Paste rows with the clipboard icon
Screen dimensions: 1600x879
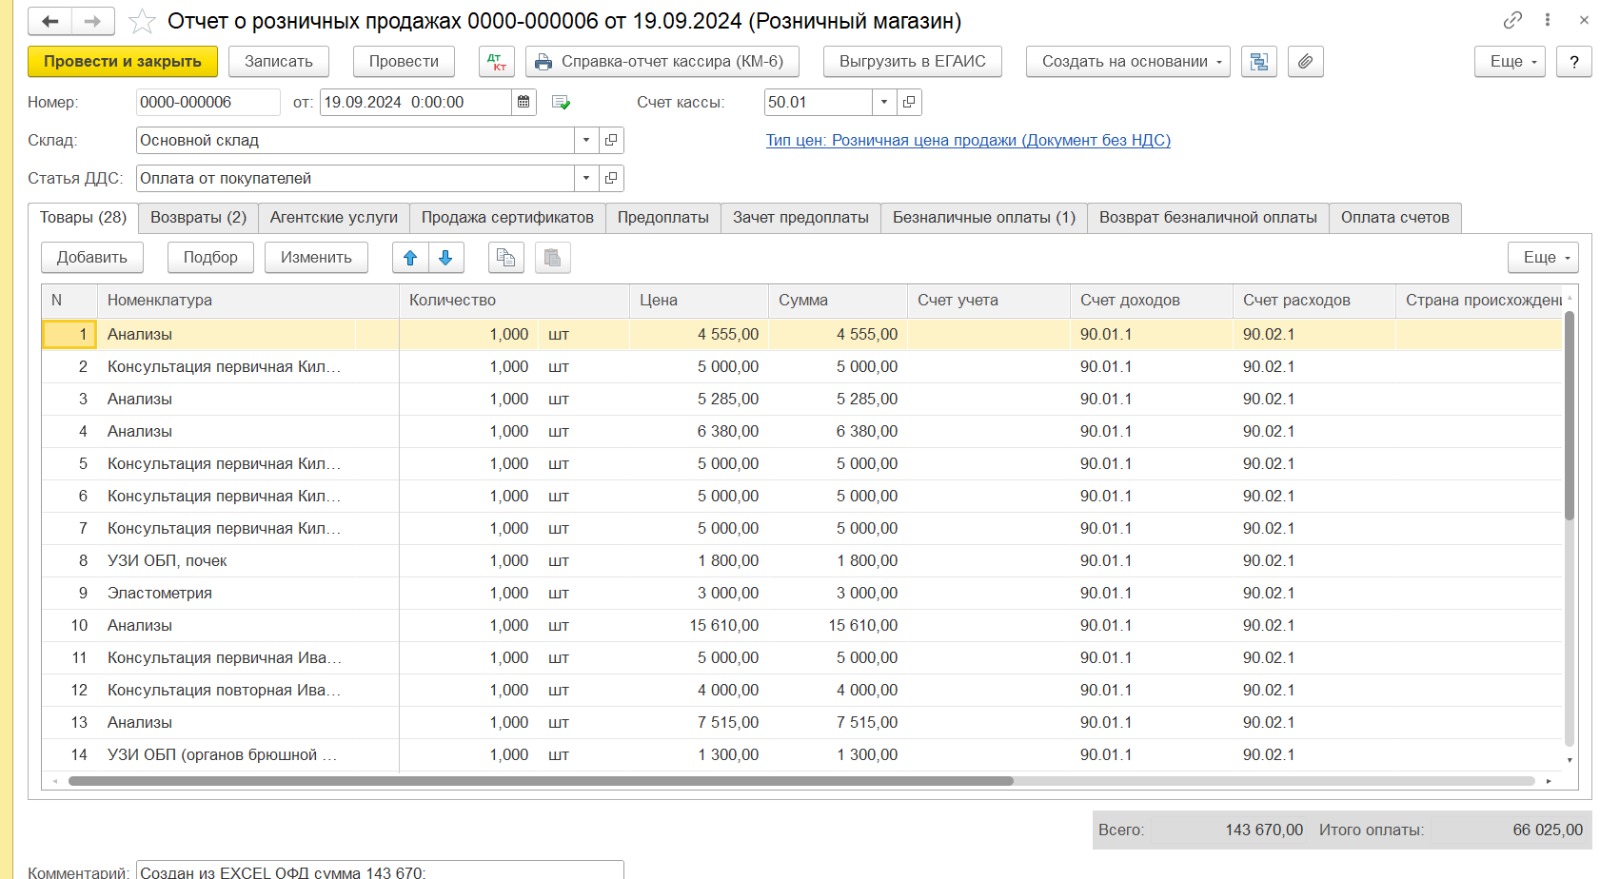pyautogui.click(x=552, y=258)
